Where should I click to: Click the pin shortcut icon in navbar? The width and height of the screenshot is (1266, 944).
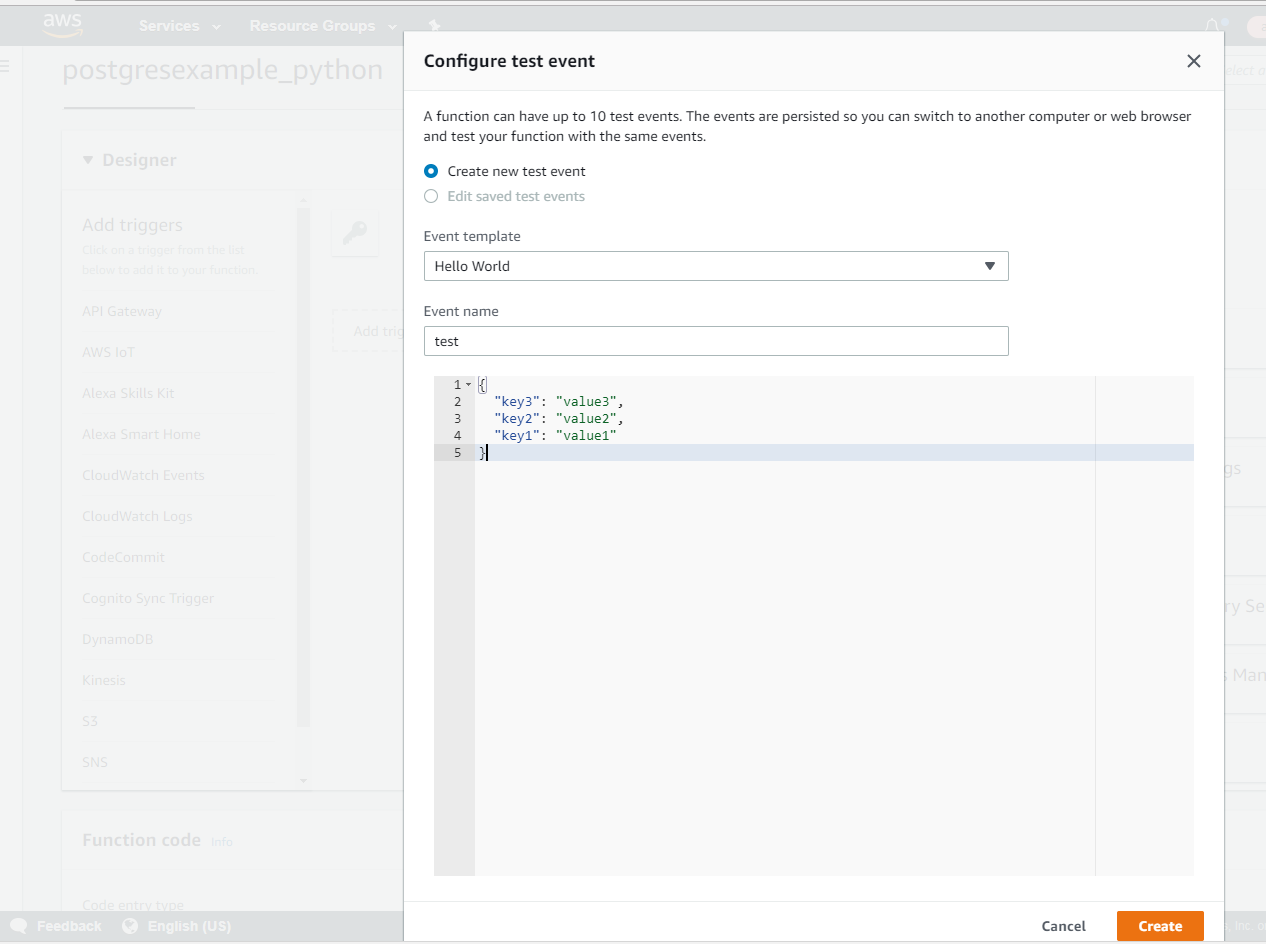pos(433,26)
